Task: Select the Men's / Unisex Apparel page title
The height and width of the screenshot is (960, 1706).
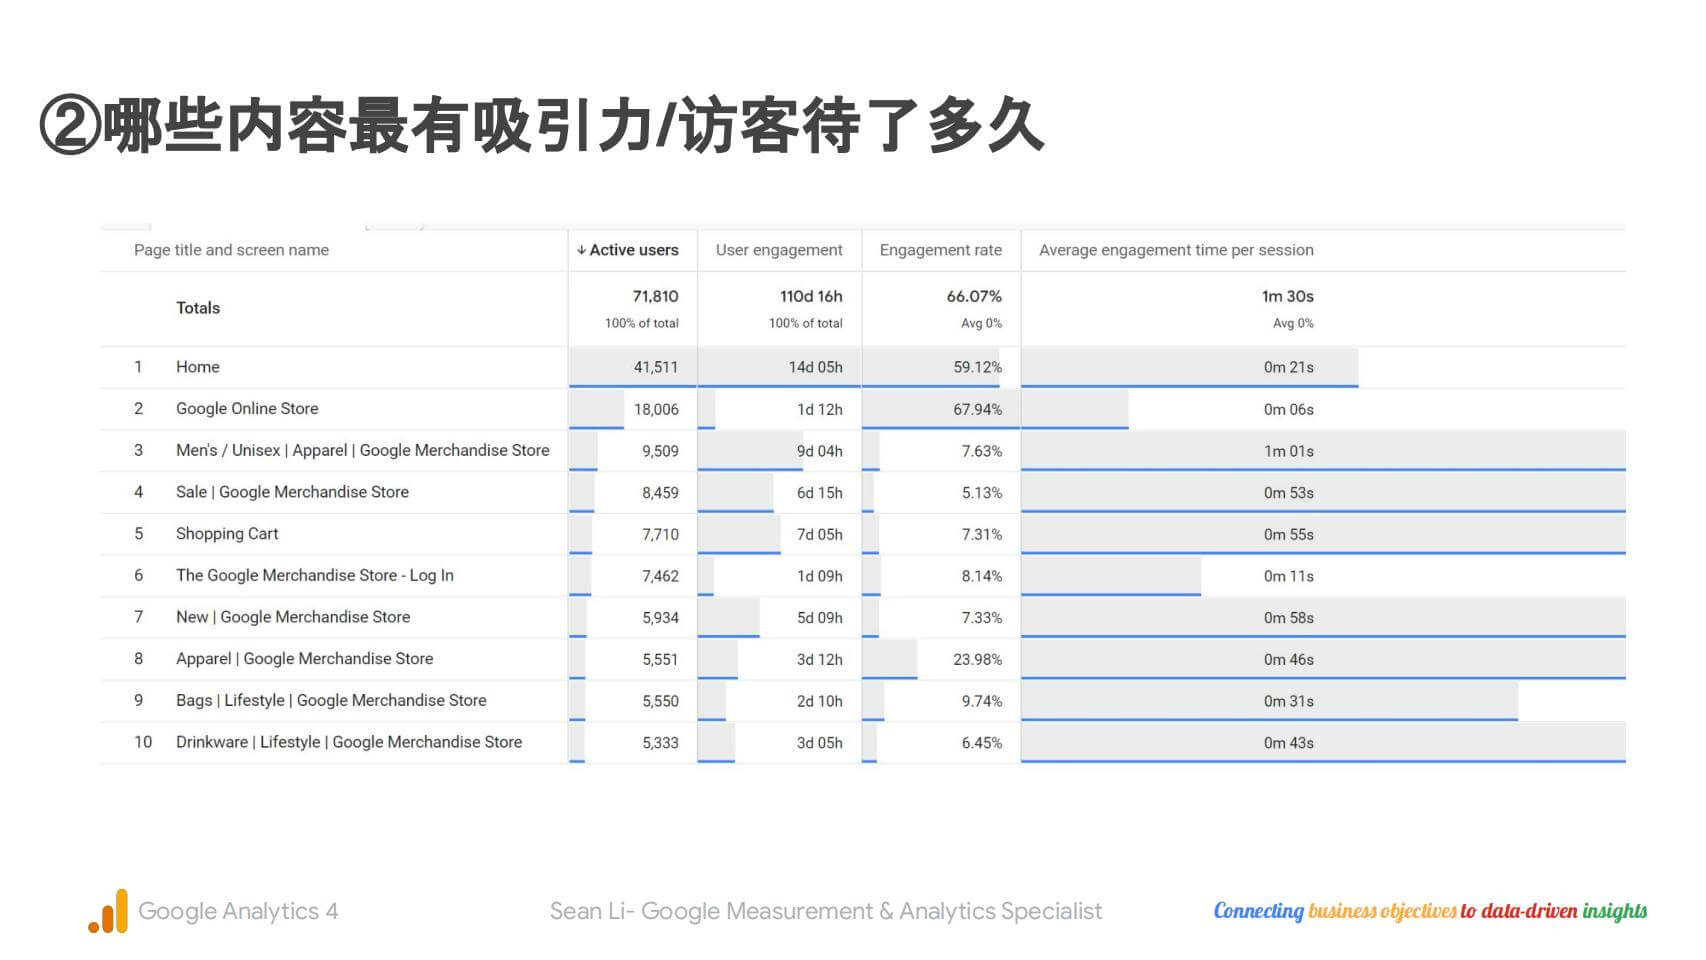Action: 362,450
